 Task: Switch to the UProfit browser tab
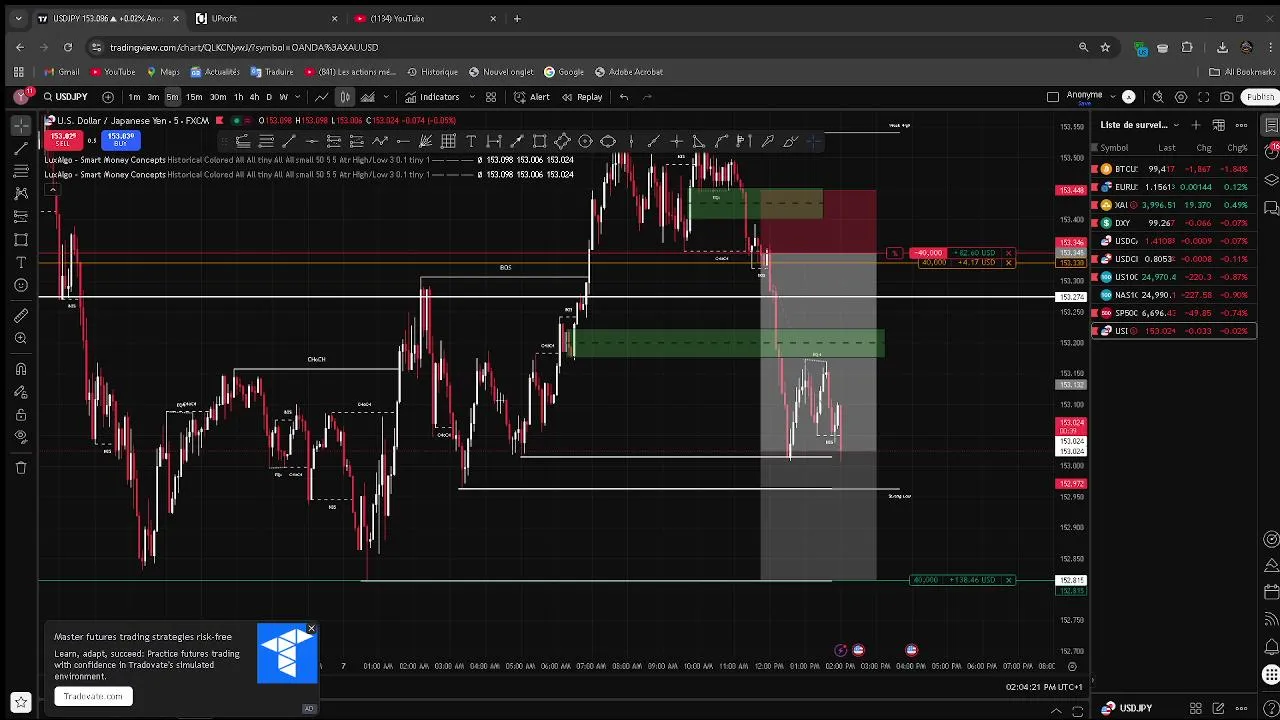pyautogui.click(x=265, y=18)
